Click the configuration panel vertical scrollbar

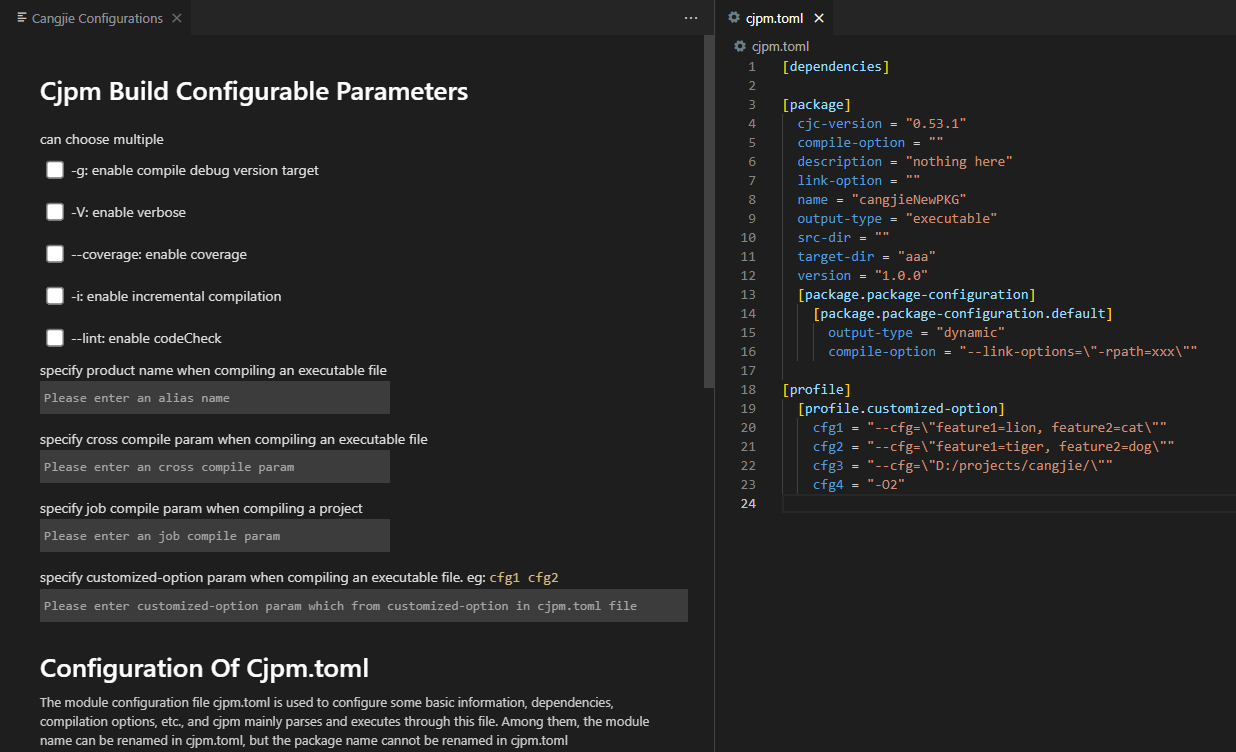pos(709,210)
